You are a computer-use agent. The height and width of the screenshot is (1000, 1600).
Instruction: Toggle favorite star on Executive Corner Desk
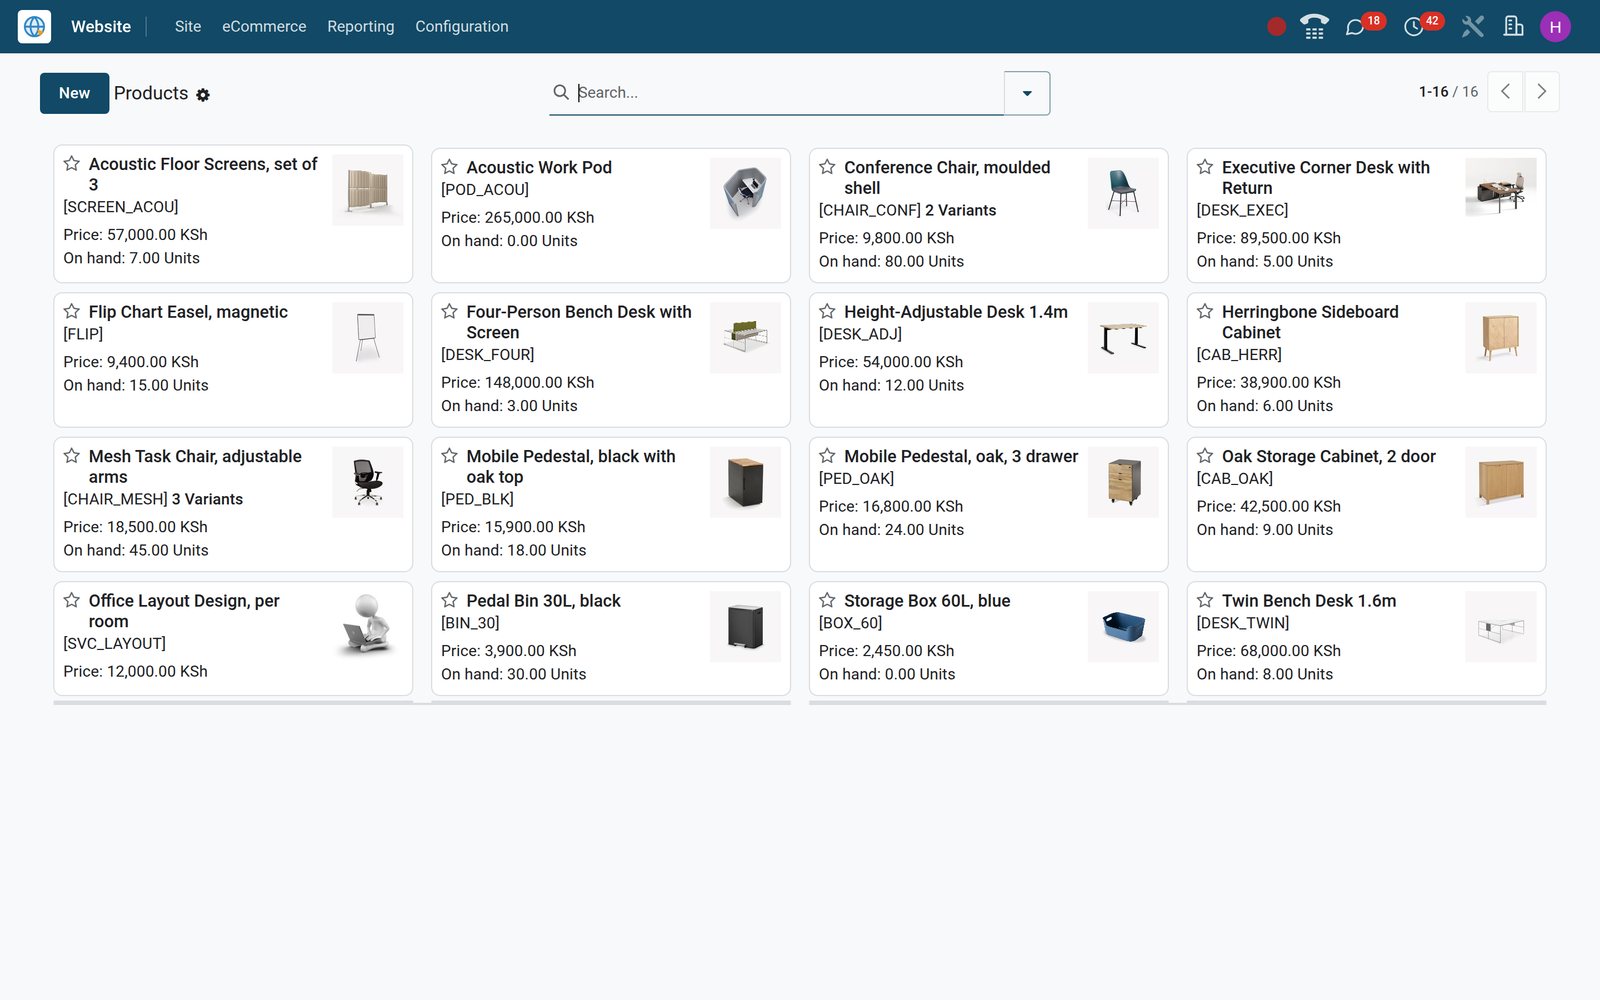1205,167
